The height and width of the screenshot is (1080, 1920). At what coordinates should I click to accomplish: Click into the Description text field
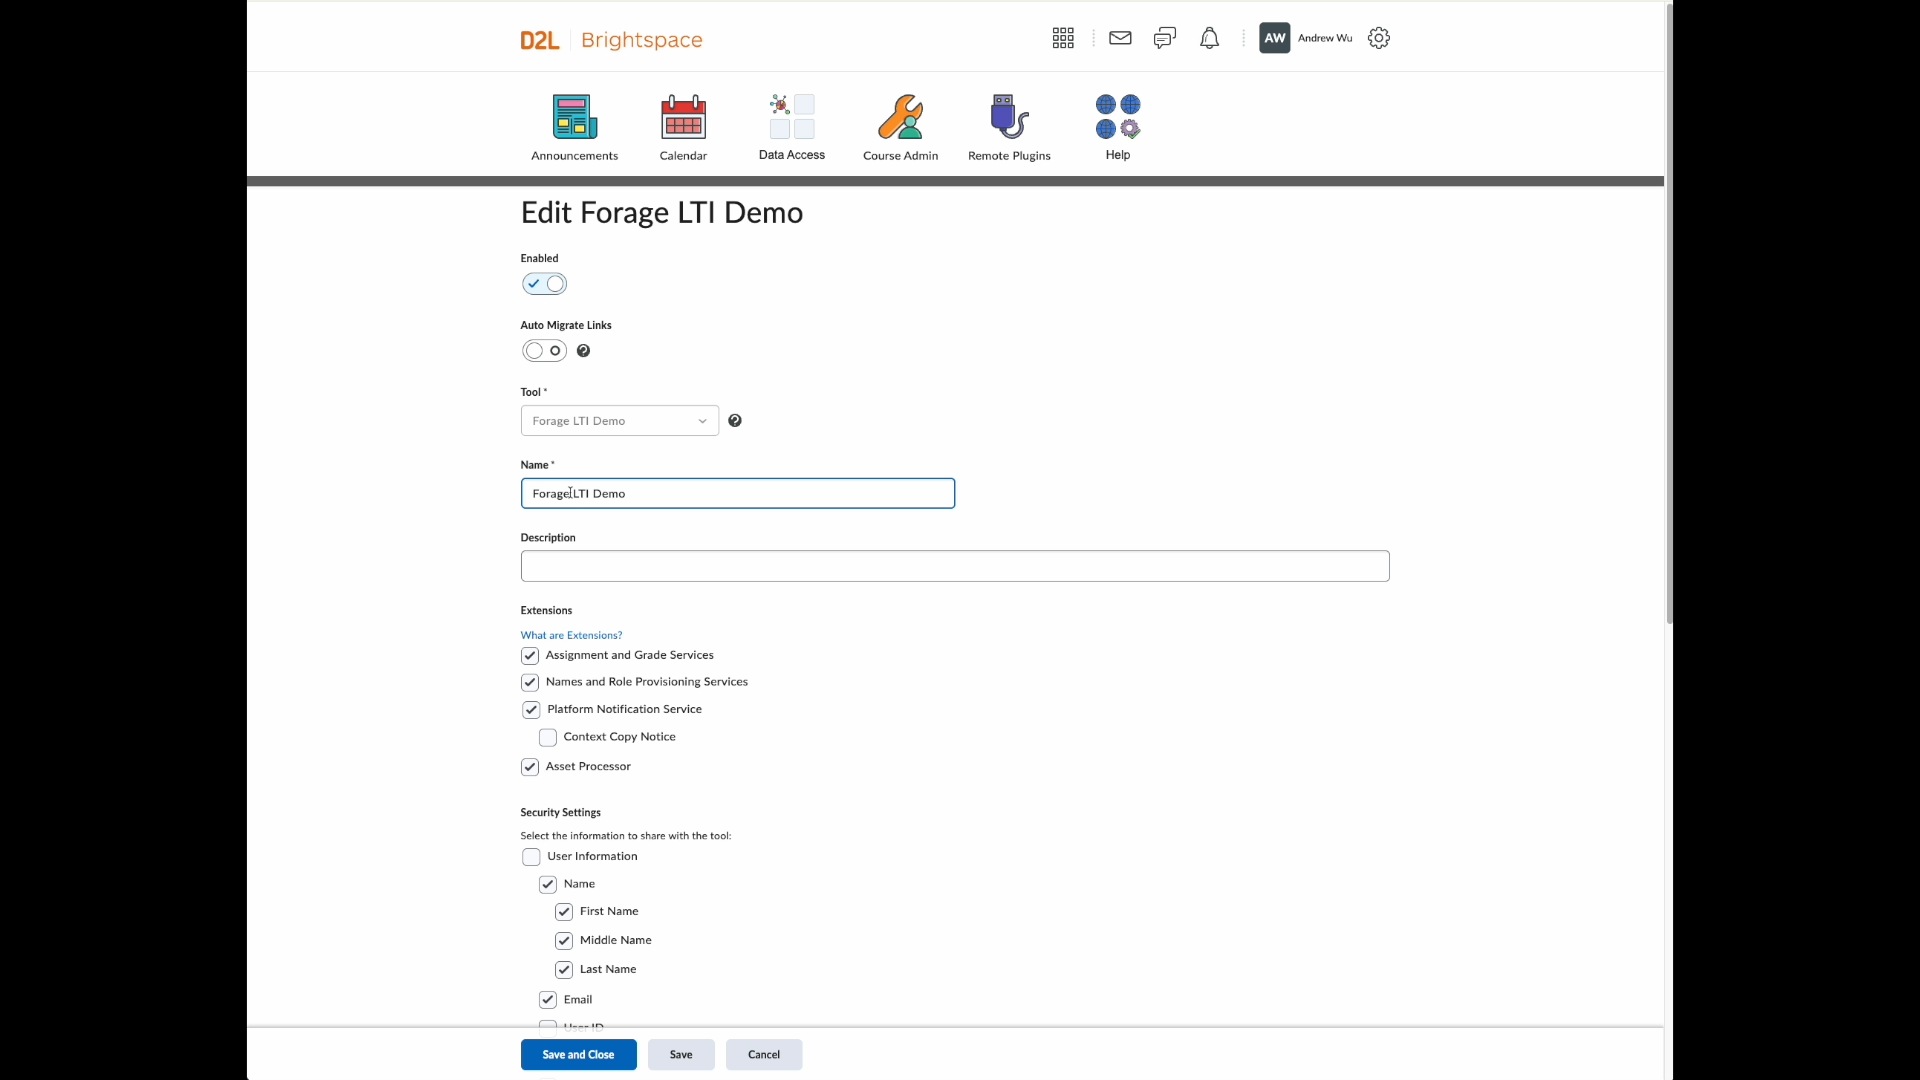click(955, 566)
